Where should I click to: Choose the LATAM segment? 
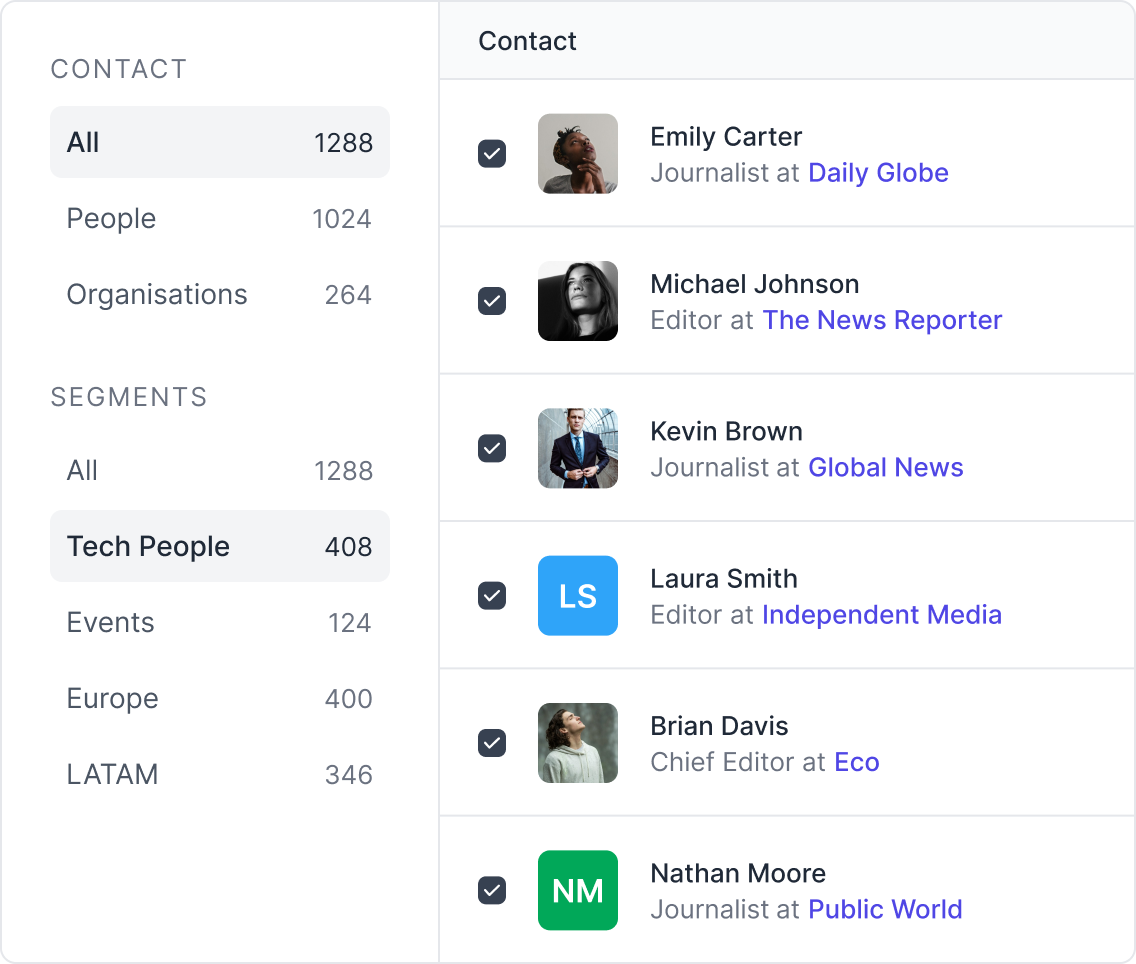[219, 774]
